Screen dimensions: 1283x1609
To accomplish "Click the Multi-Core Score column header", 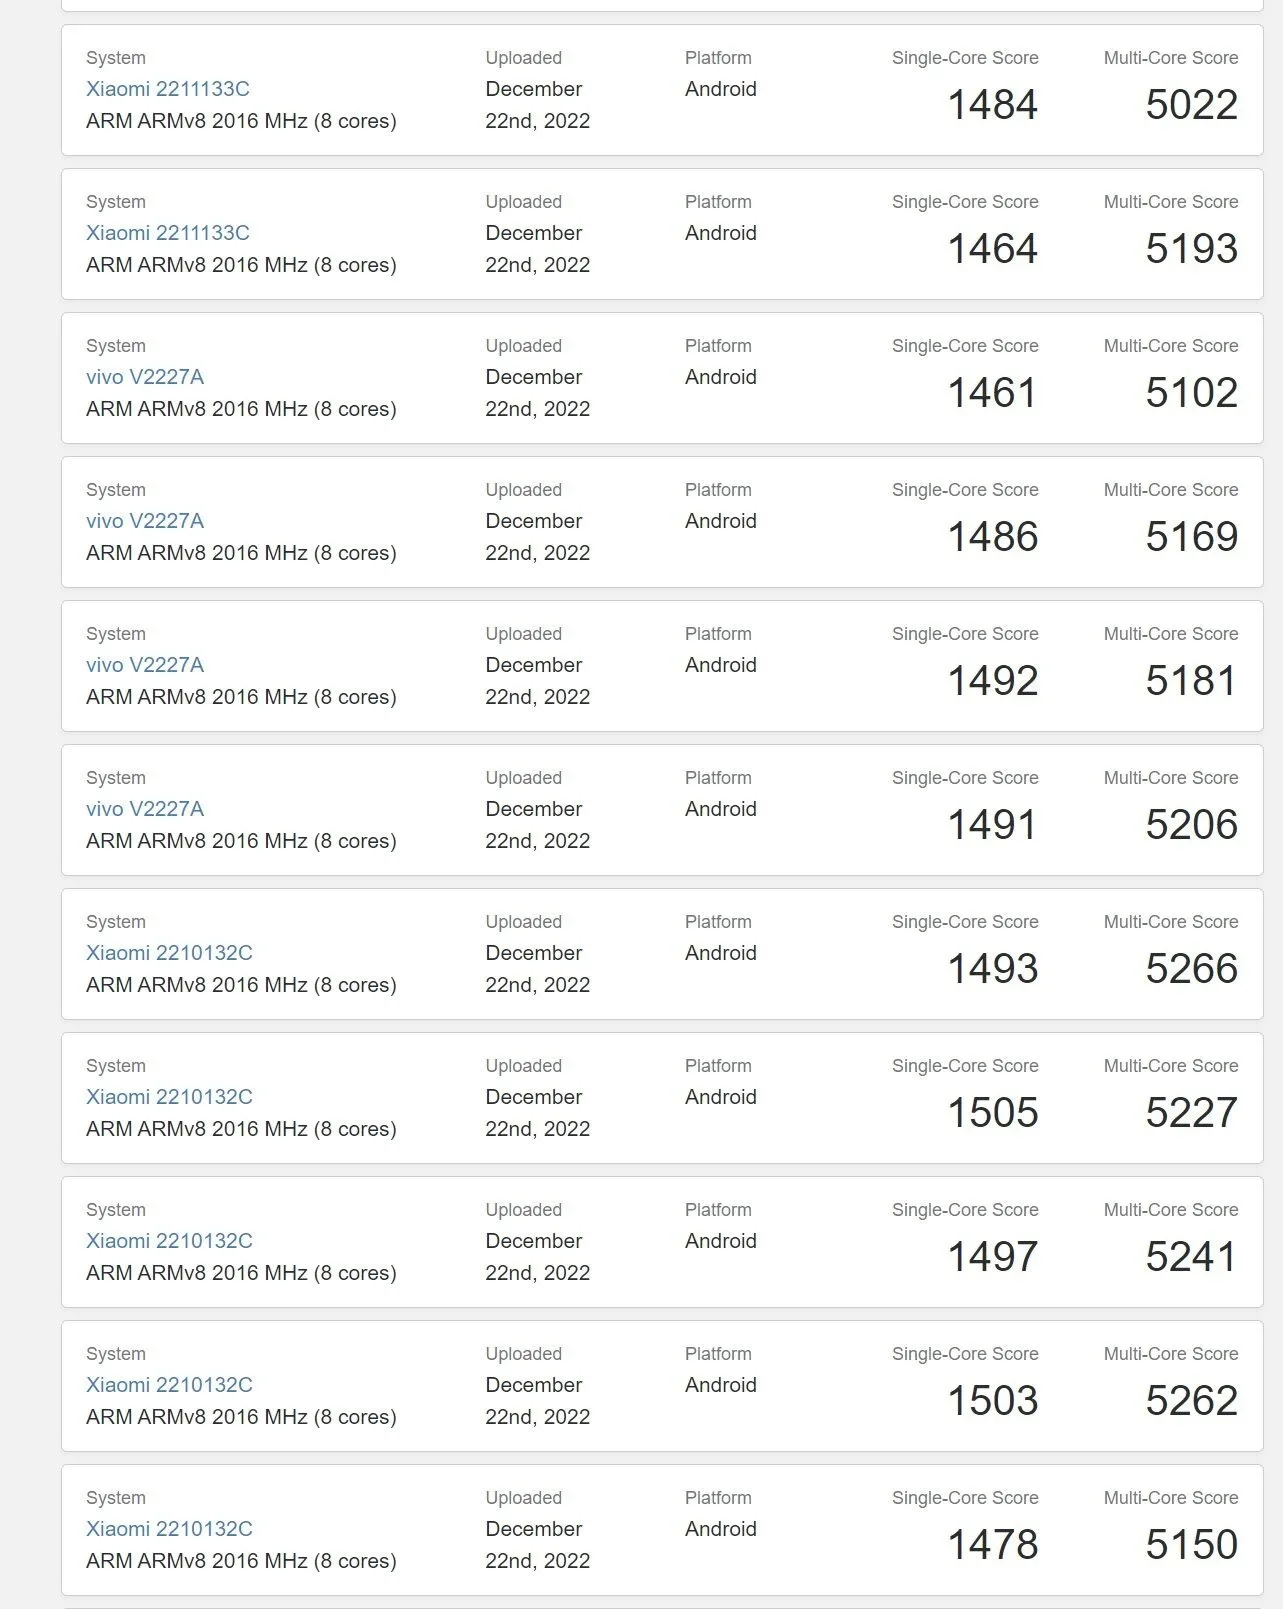I will click(x=1171, y=57).
